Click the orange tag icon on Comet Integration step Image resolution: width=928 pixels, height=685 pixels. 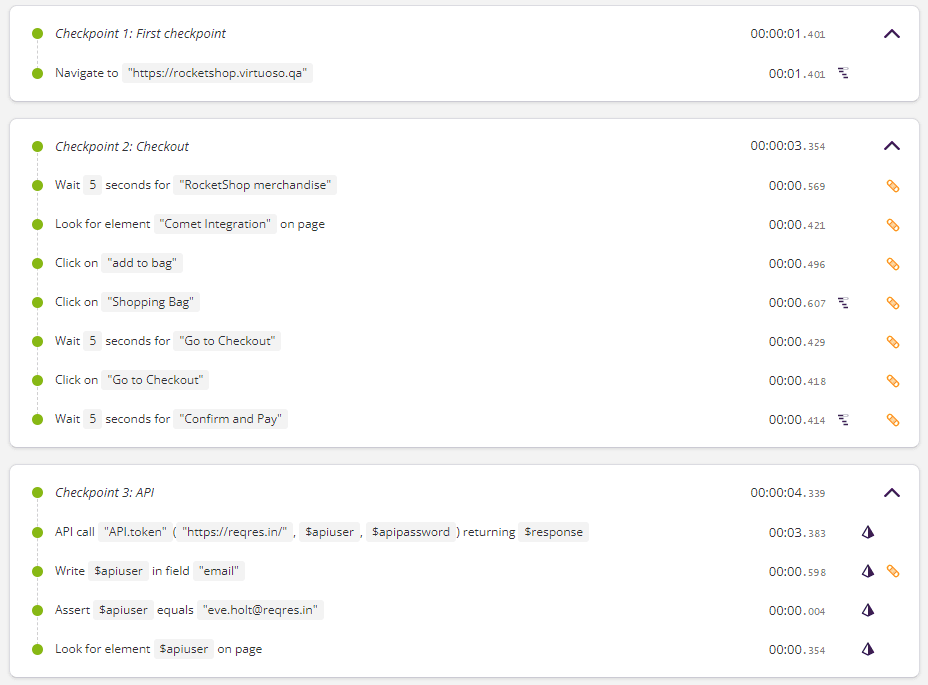pyautogui.click(x=892, y=225)
